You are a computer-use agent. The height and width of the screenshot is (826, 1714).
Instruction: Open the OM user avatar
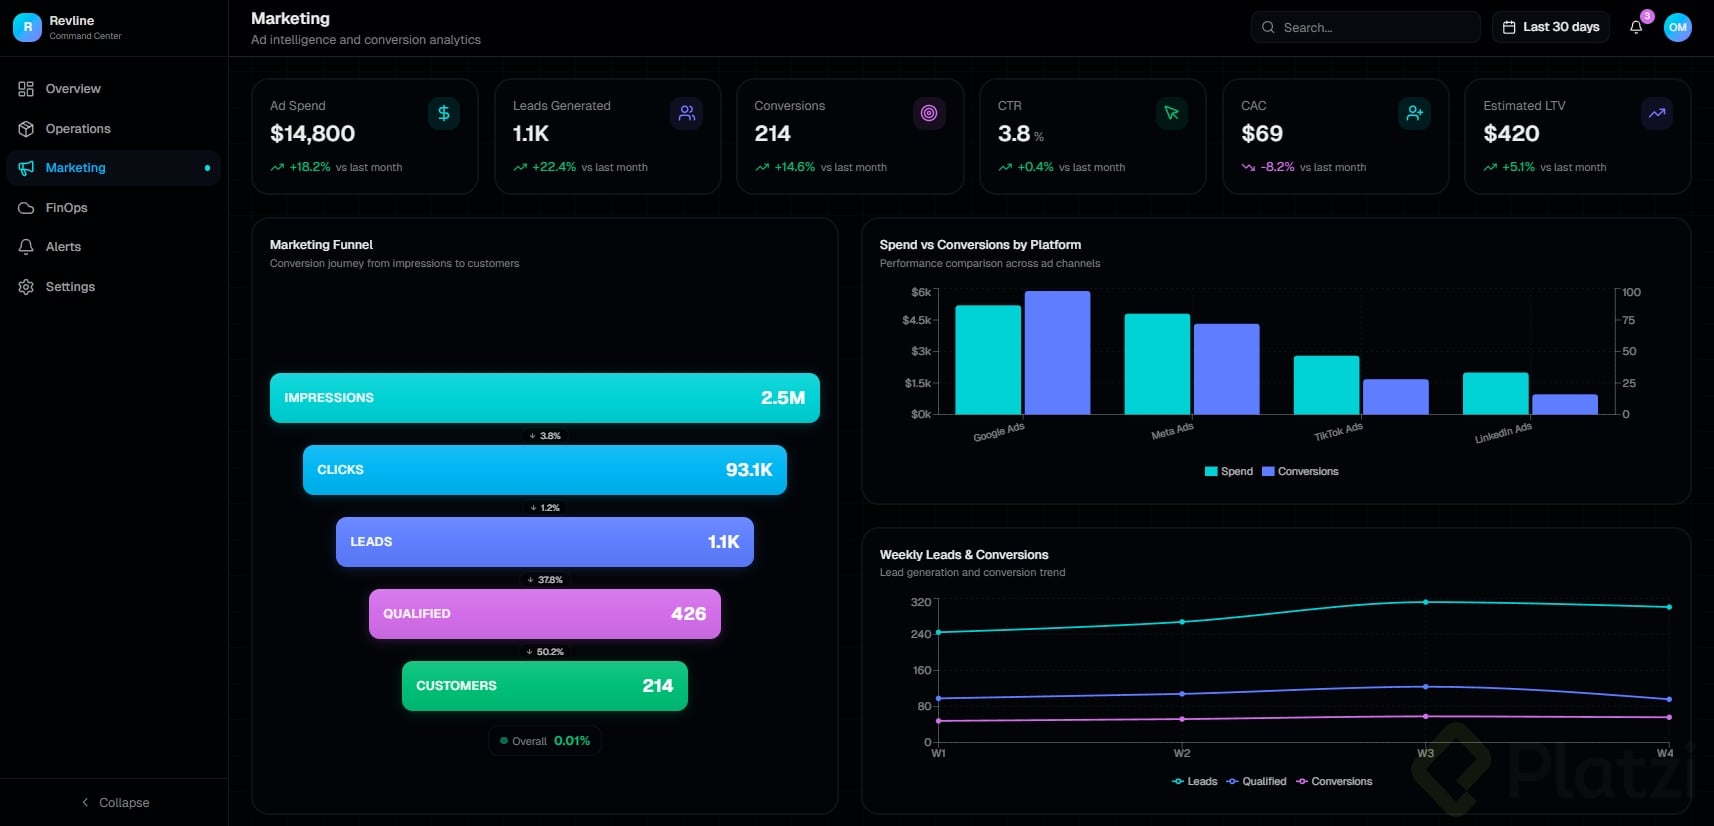pos(1678,27)
